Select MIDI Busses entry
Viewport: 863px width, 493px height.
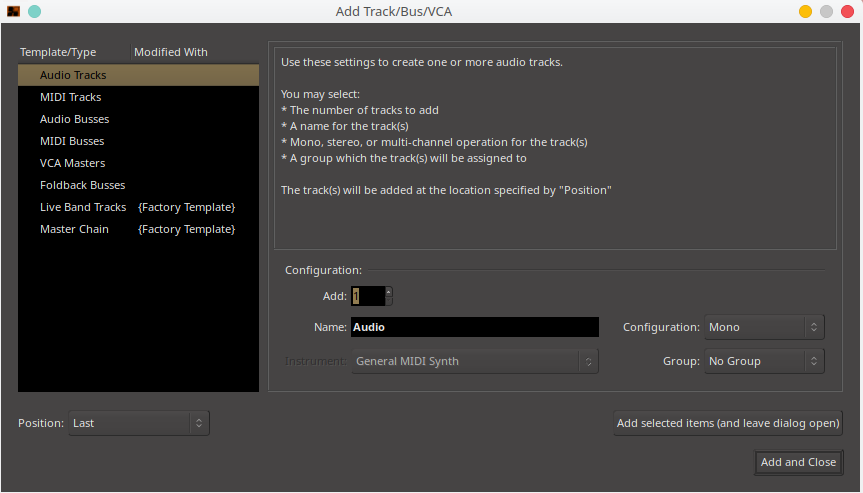(x=72, y=141)
